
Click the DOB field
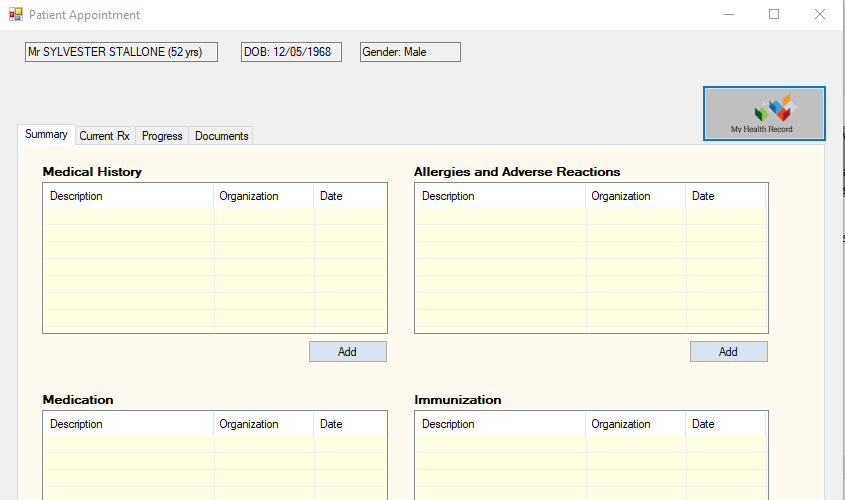click(x=291, y=52)
